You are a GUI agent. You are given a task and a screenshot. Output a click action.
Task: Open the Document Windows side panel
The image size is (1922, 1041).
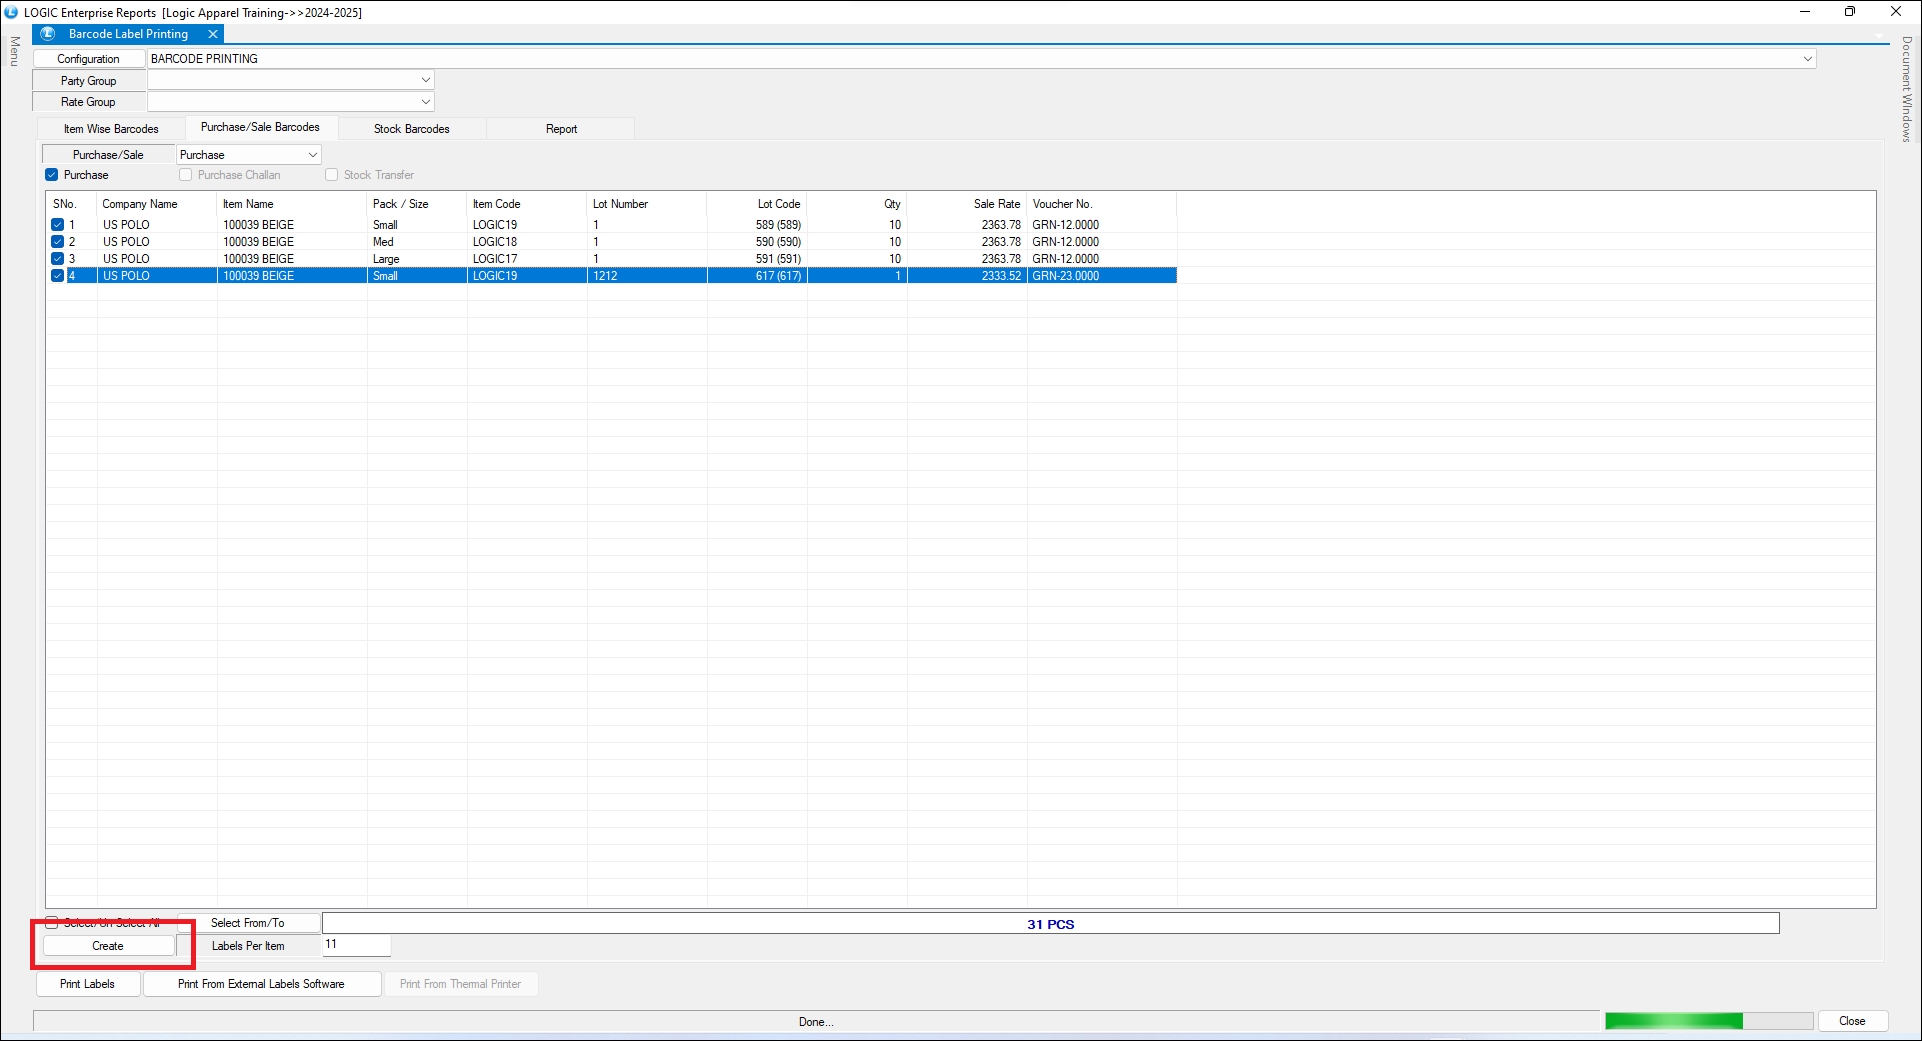click(x=1907, y=90)
